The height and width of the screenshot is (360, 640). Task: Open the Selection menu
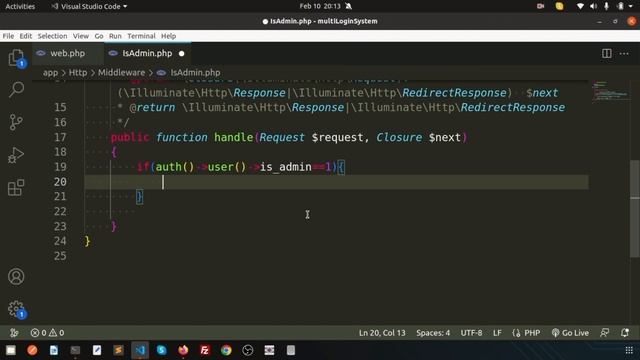tap(52, 36)
